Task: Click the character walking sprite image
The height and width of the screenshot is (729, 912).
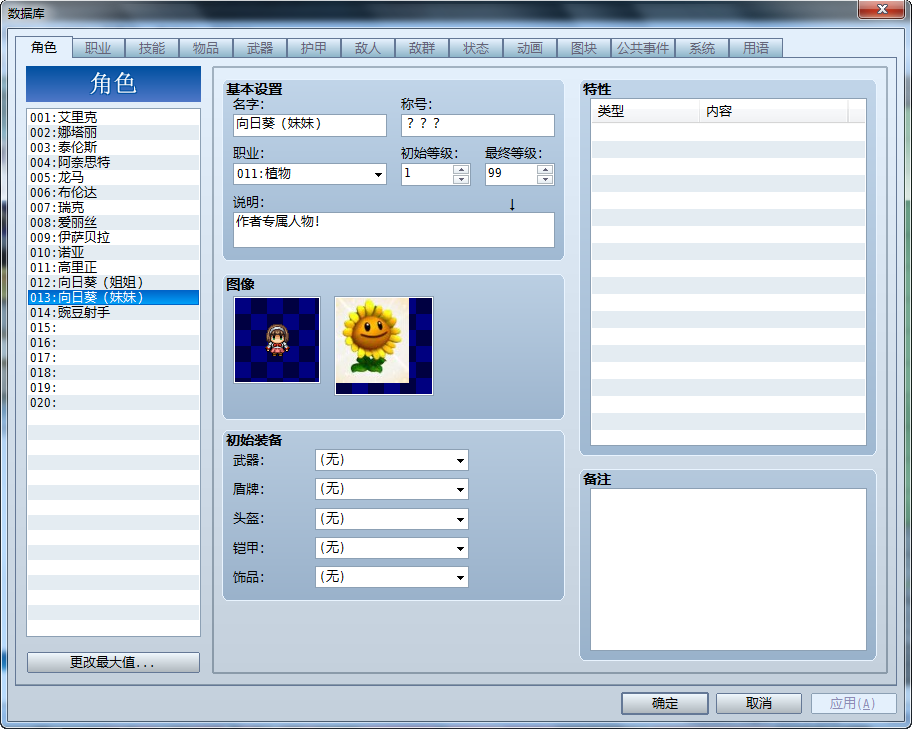Action: click(277, 340)
